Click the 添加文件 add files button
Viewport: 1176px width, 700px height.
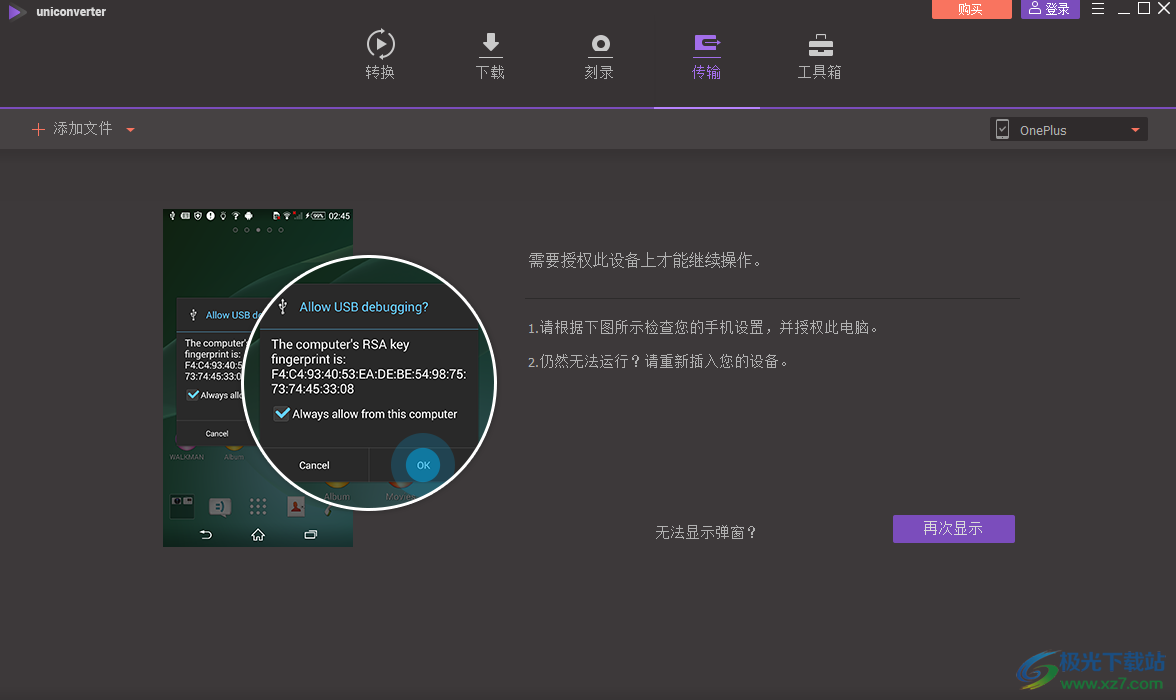[x=72, y=129]
